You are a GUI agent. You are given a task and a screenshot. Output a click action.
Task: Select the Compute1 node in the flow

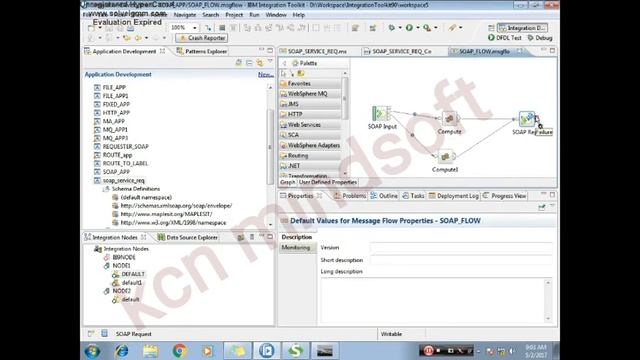445,156
